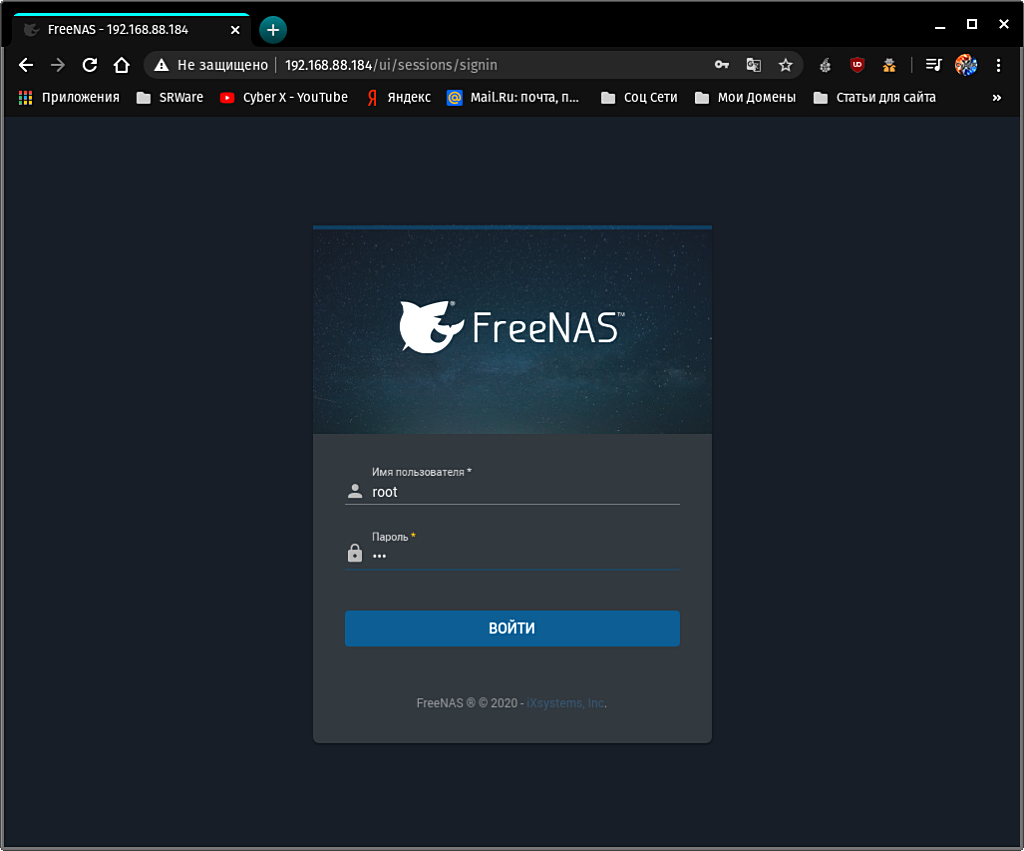The height and width of the screenshot is (851, 1024).
Task: Click the FreeNAS ® © 2020 footer text
Action: pos(467,703)
